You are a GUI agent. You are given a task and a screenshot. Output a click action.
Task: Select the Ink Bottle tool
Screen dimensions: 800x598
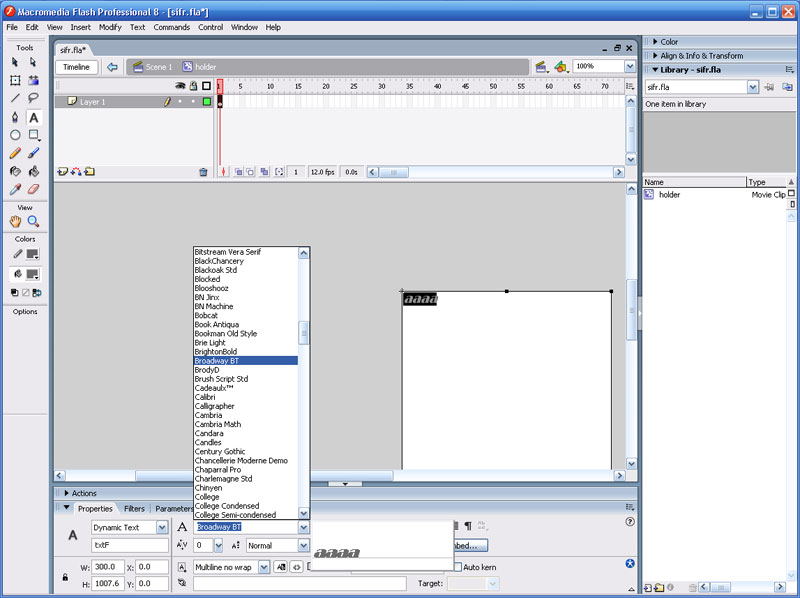[x=15, y=171]
